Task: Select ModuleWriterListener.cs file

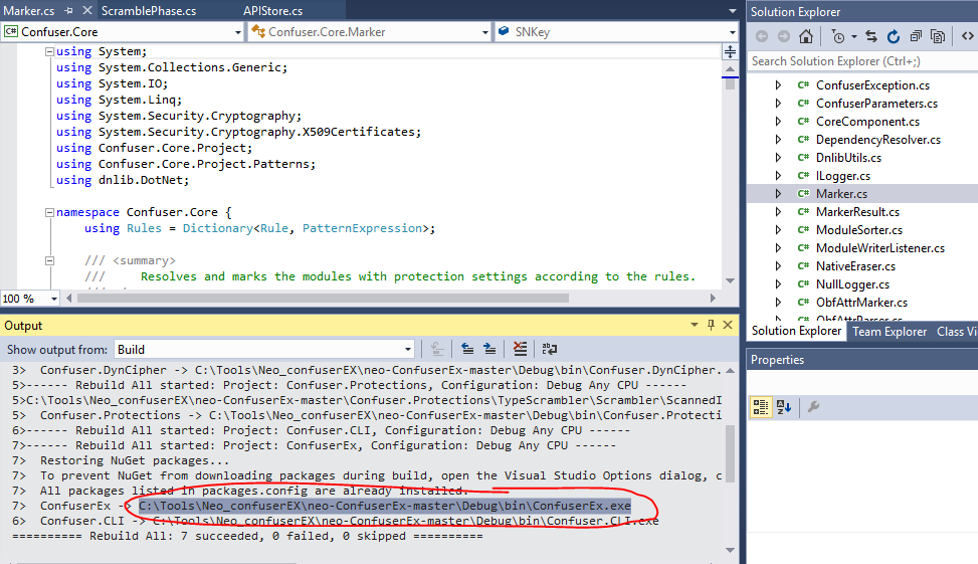Action: (x=880, y=248)
